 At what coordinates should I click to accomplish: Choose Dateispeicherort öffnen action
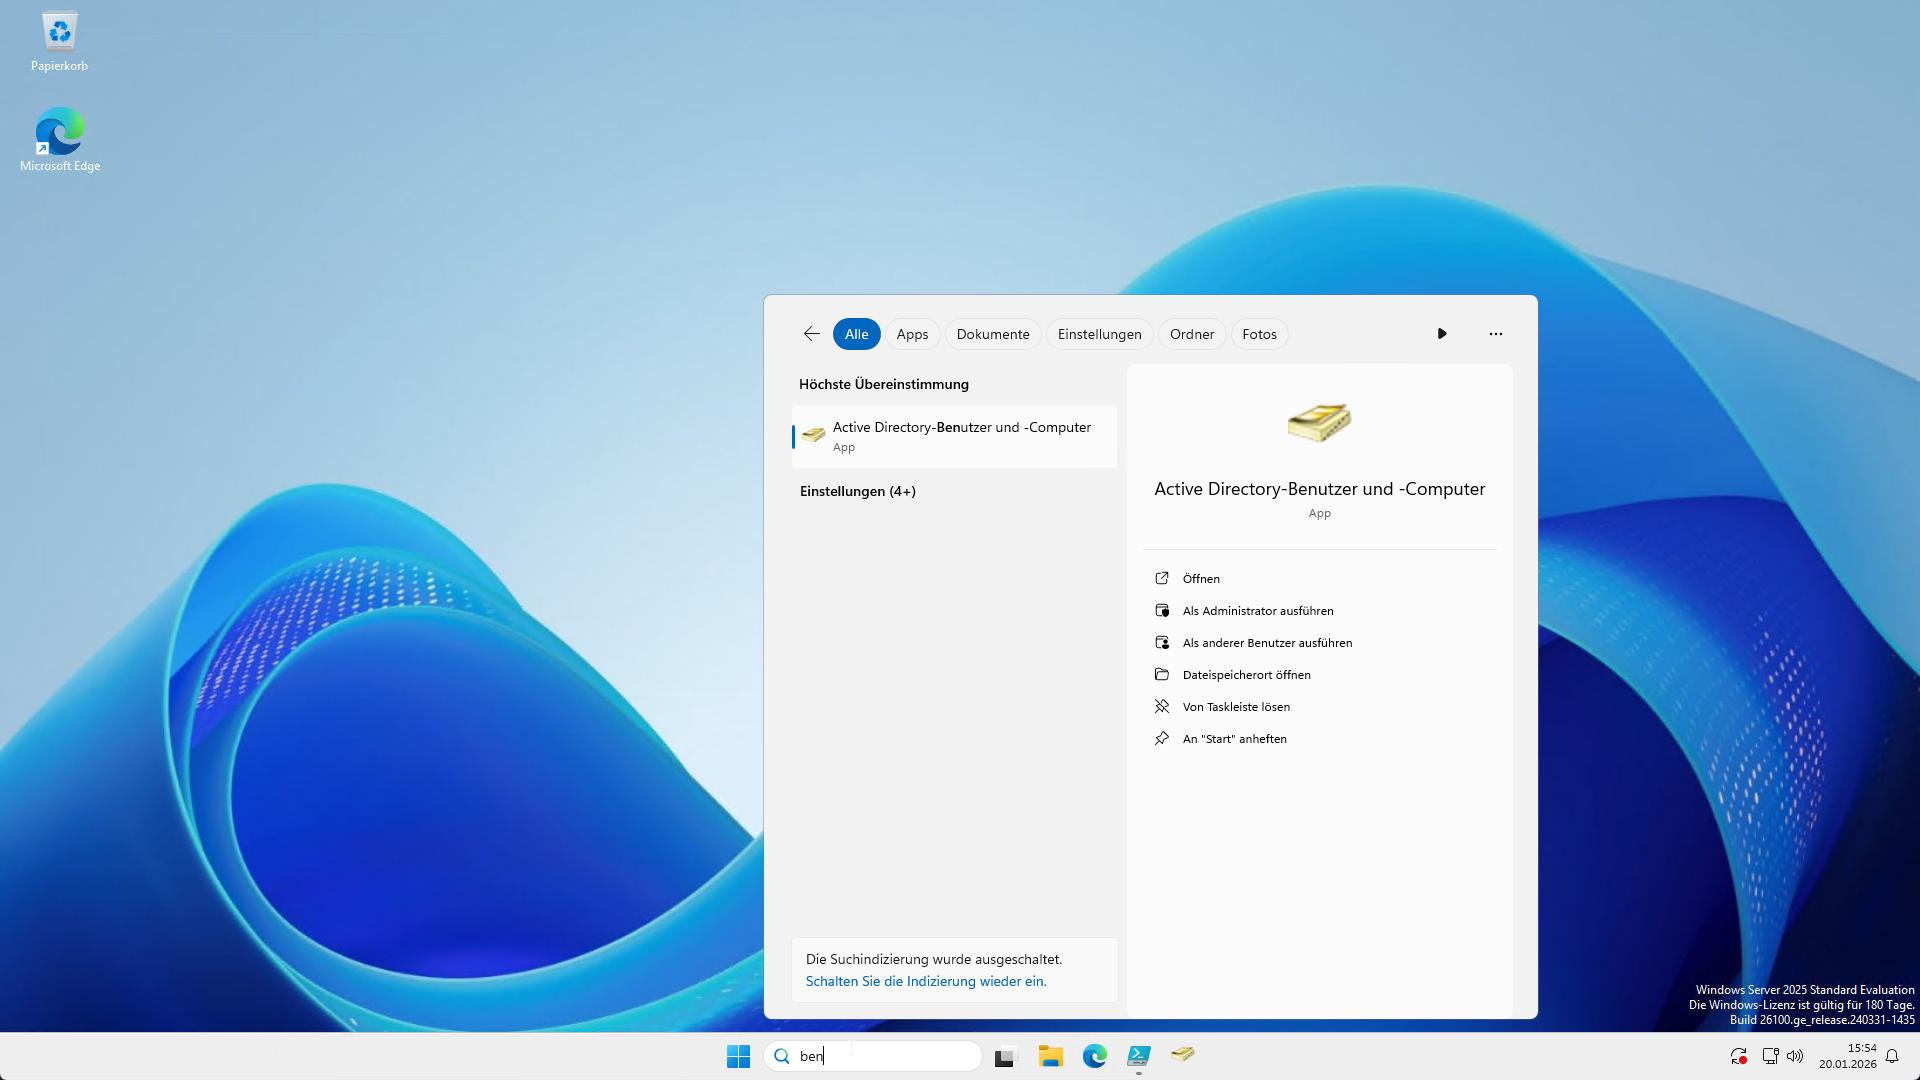[1246, 675]
